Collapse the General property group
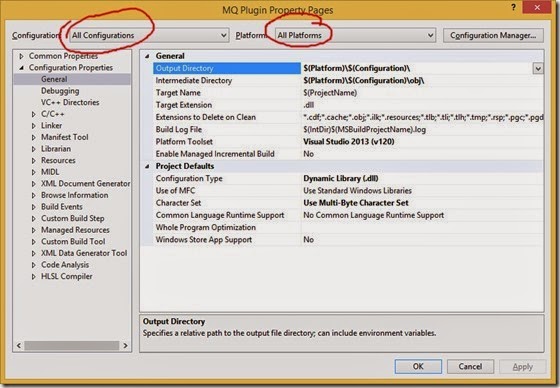 (147, 56)
